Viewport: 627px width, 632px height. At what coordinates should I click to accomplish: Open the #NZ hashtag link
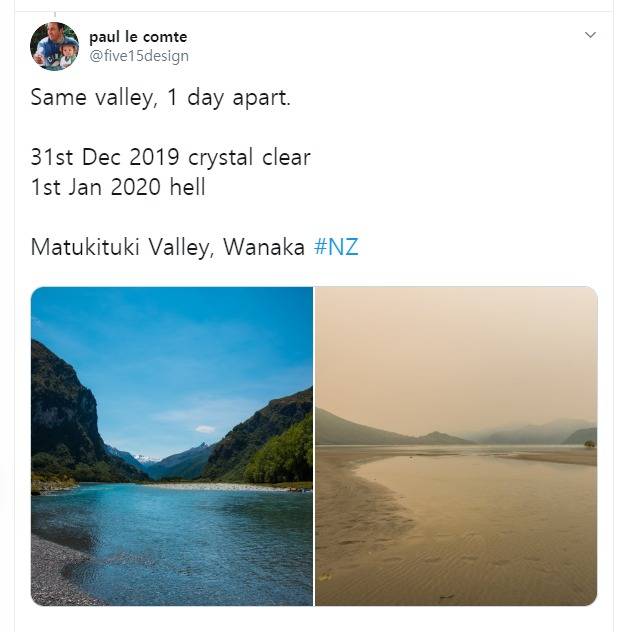point(336,247)
